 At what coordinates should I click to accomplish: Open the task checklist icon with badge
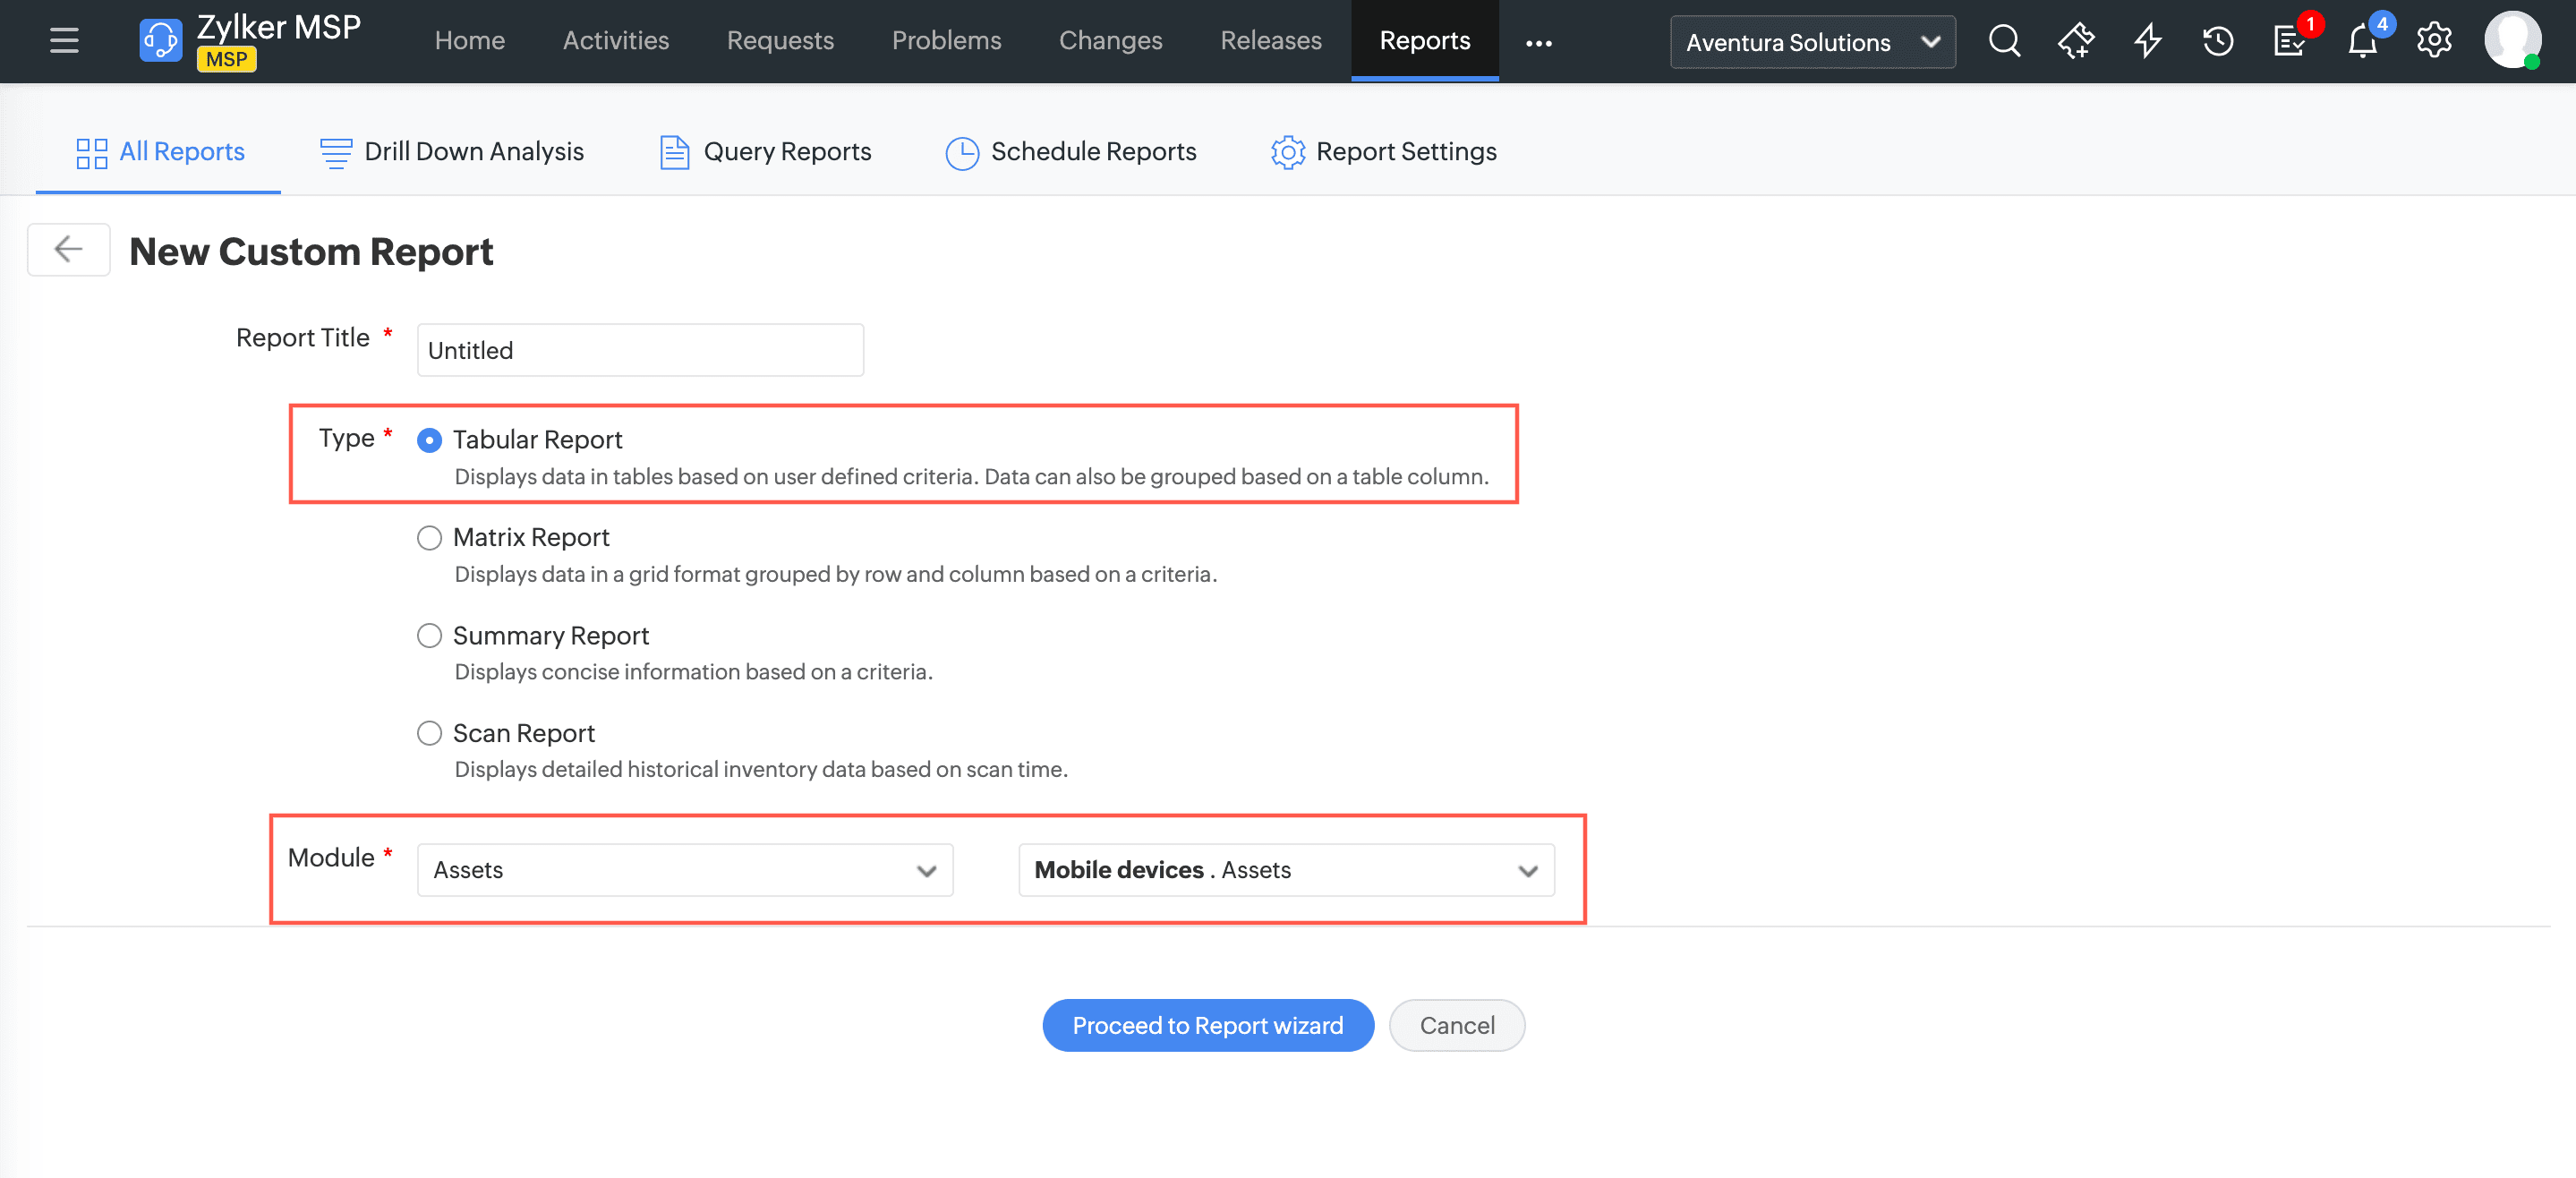(2288, 41)
